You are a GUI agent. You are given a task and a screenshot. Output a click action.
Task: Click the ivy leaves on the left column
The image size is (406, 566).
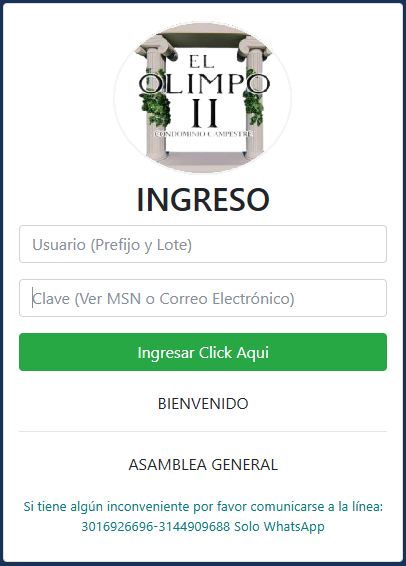tap(155, 97)
